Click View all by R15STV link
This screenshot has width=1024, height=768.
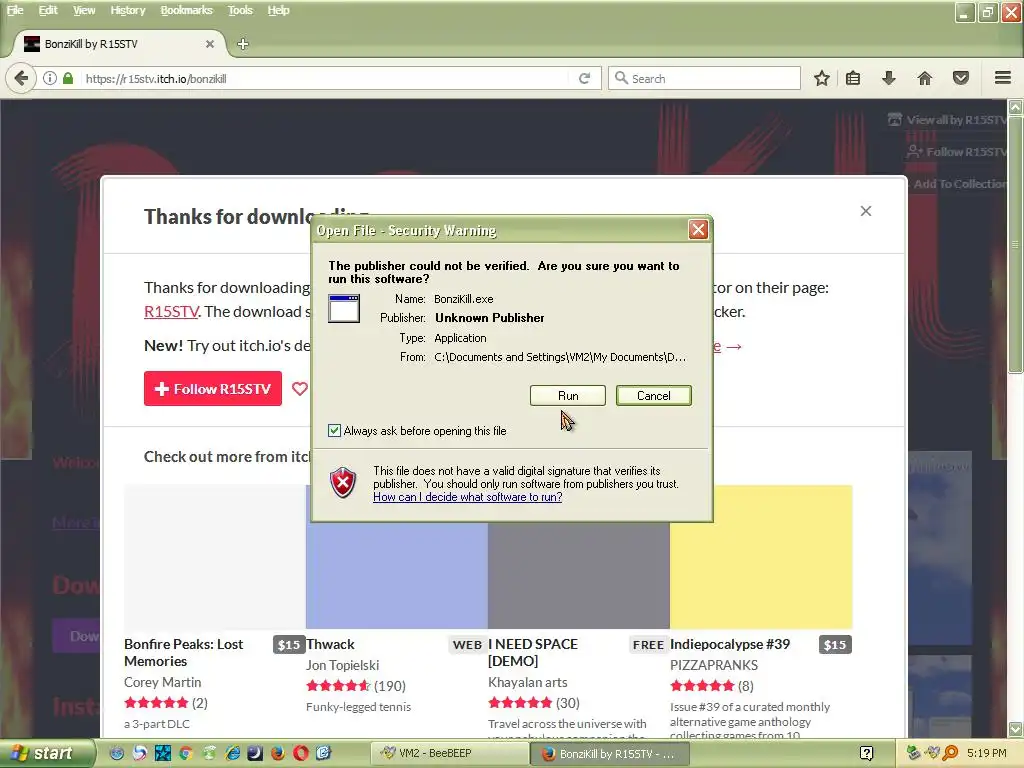pyautogui.click(x=948, y=120)
